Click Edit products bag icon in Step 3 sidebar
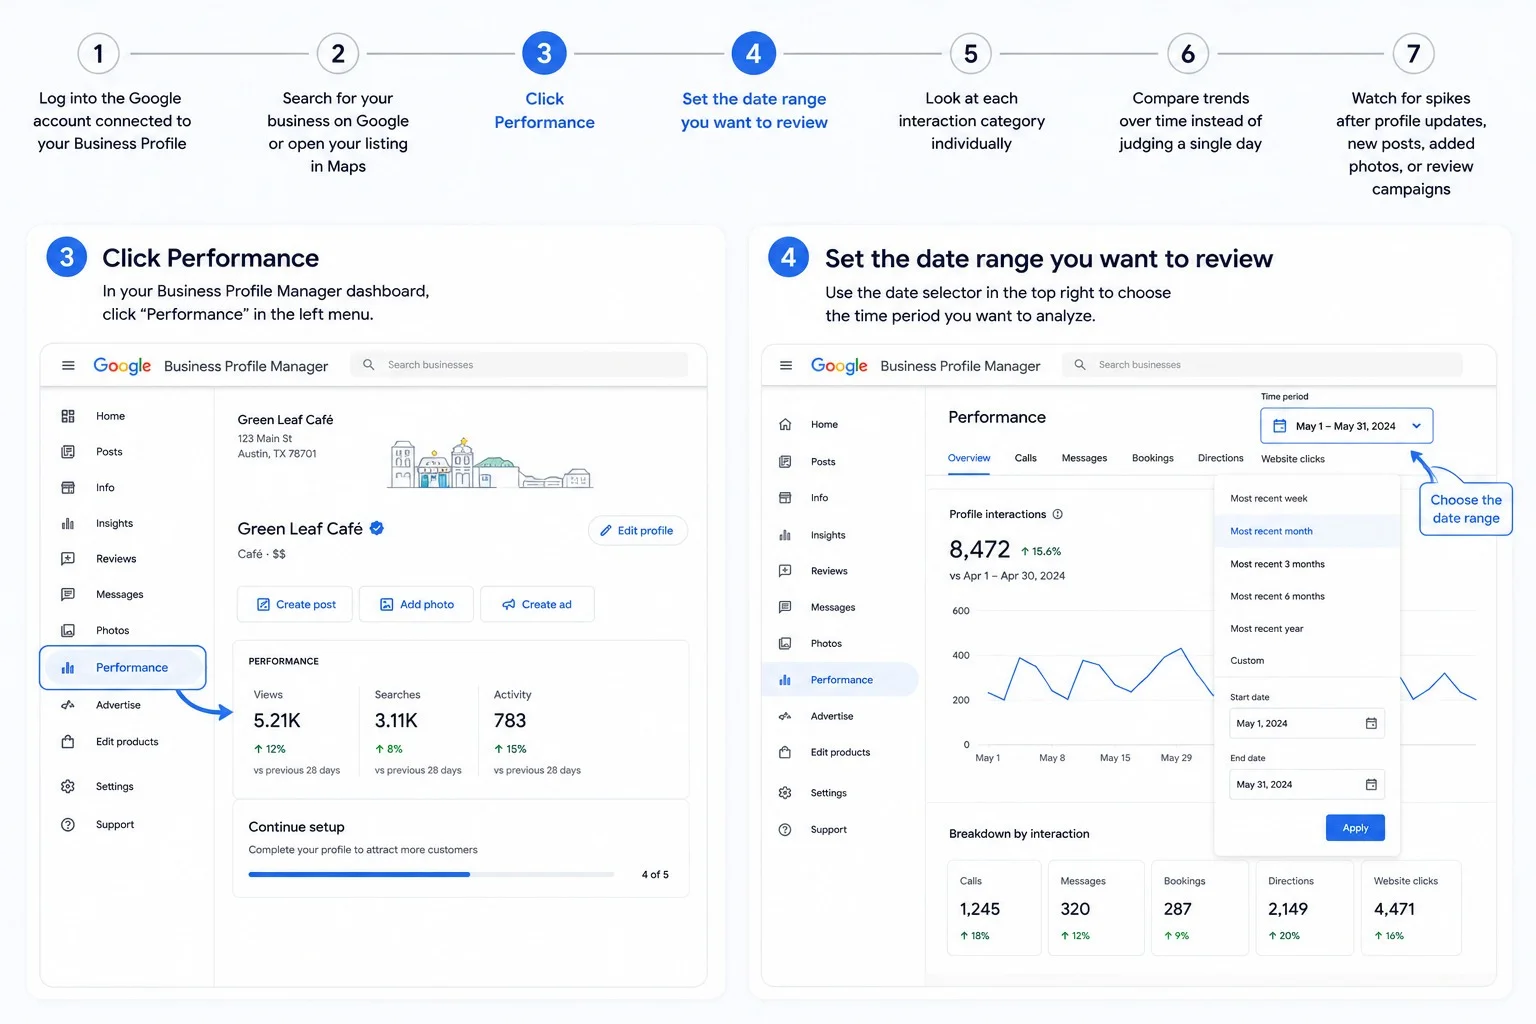 [68, 742]
